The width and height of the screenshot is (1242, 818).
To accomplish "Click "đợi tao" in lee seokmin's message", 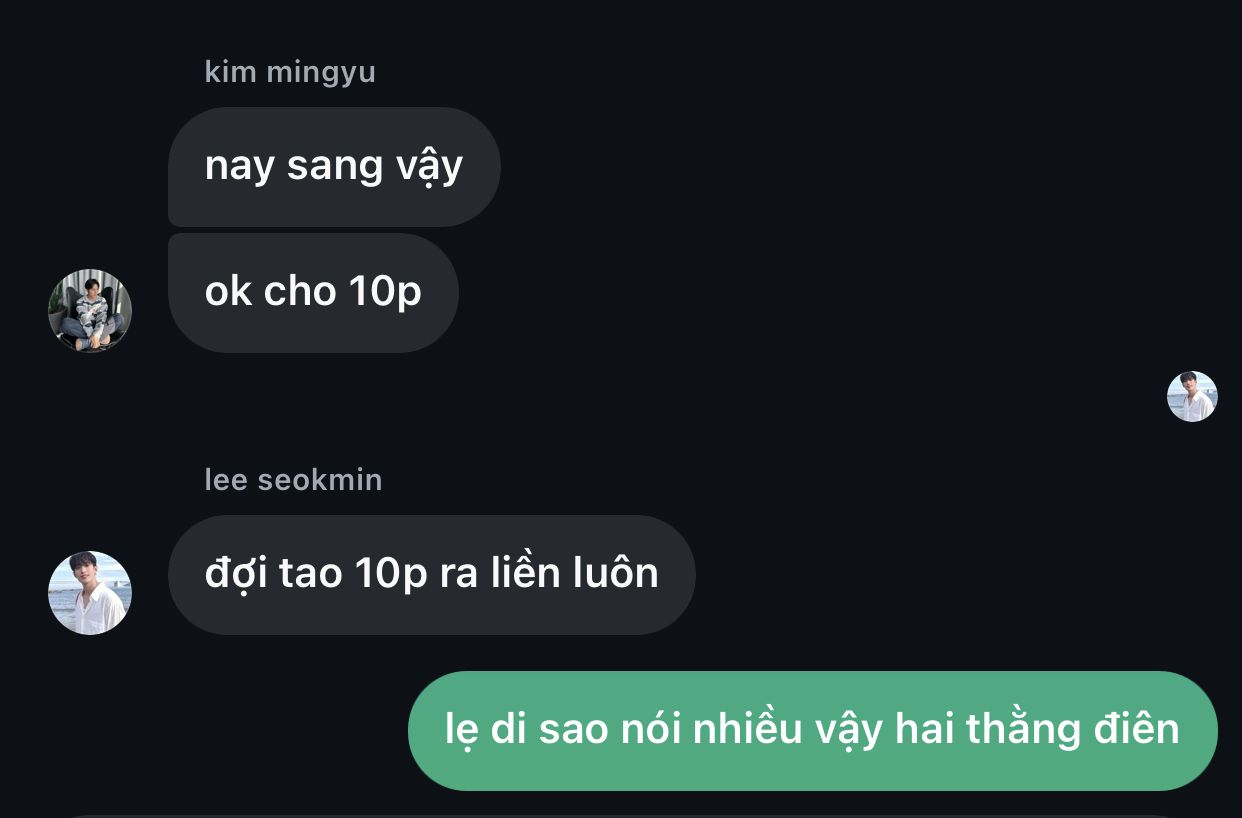I will (x=273, y=574).
